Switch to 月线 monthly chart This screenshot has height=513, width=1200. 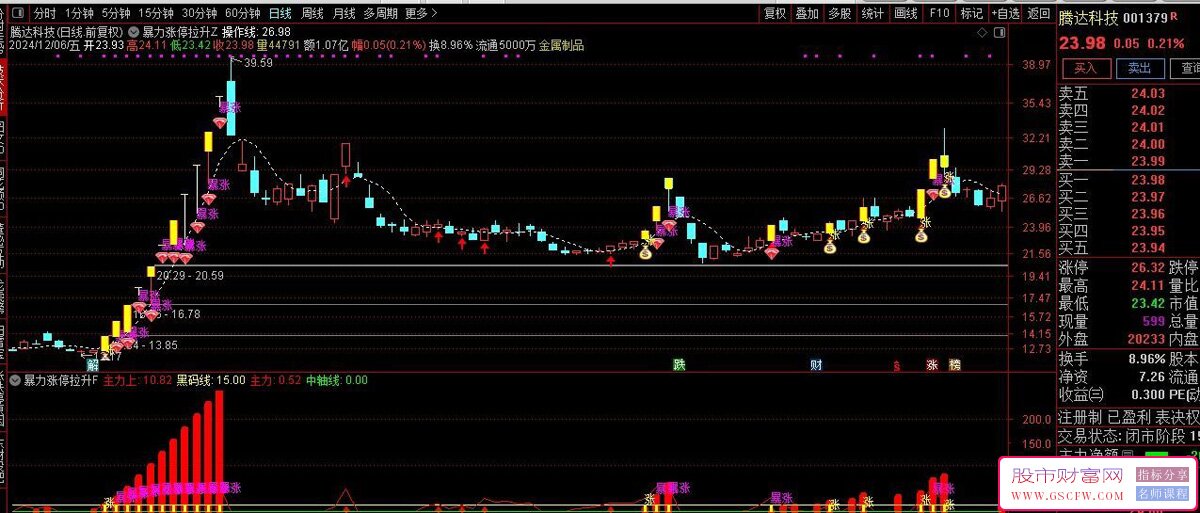(344, 13)
